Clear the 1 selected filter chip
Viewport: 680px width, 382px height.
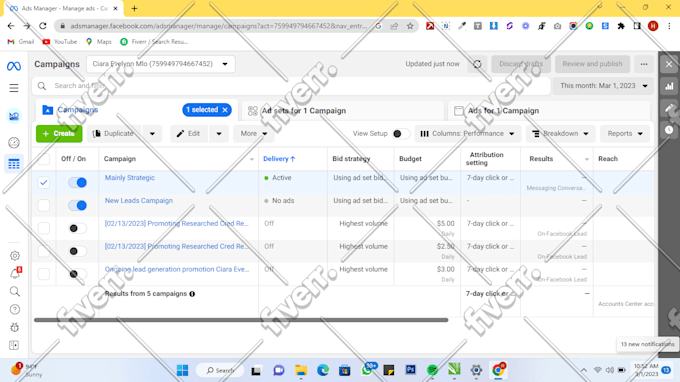pos(225,110)
